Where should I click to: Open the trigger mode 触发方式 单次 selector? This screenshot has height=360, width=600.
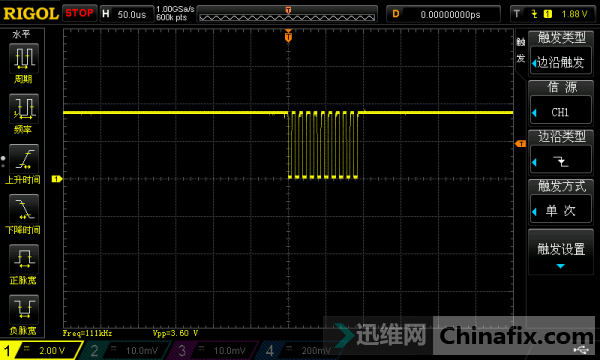(x=561, y=210)
